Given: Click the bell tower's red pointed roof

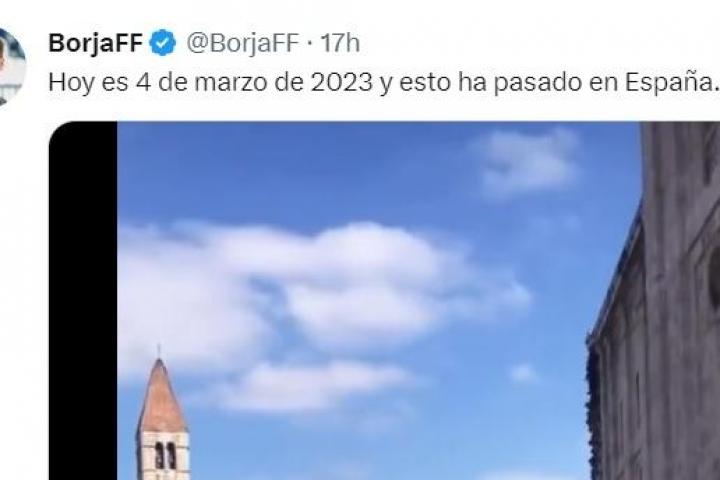Looking at the screenshot, I should pyautogui.click(x=162, y=395).
